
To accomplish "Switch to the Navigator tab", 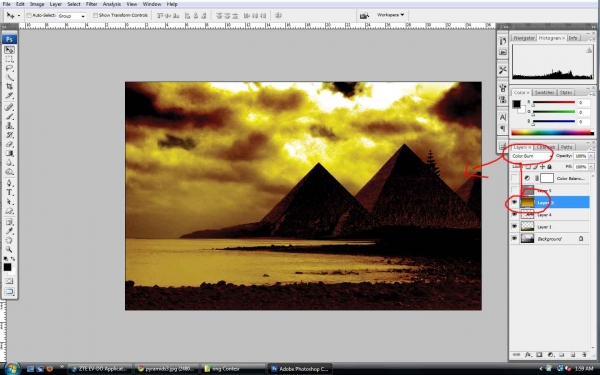I will (x=523, y=38).
